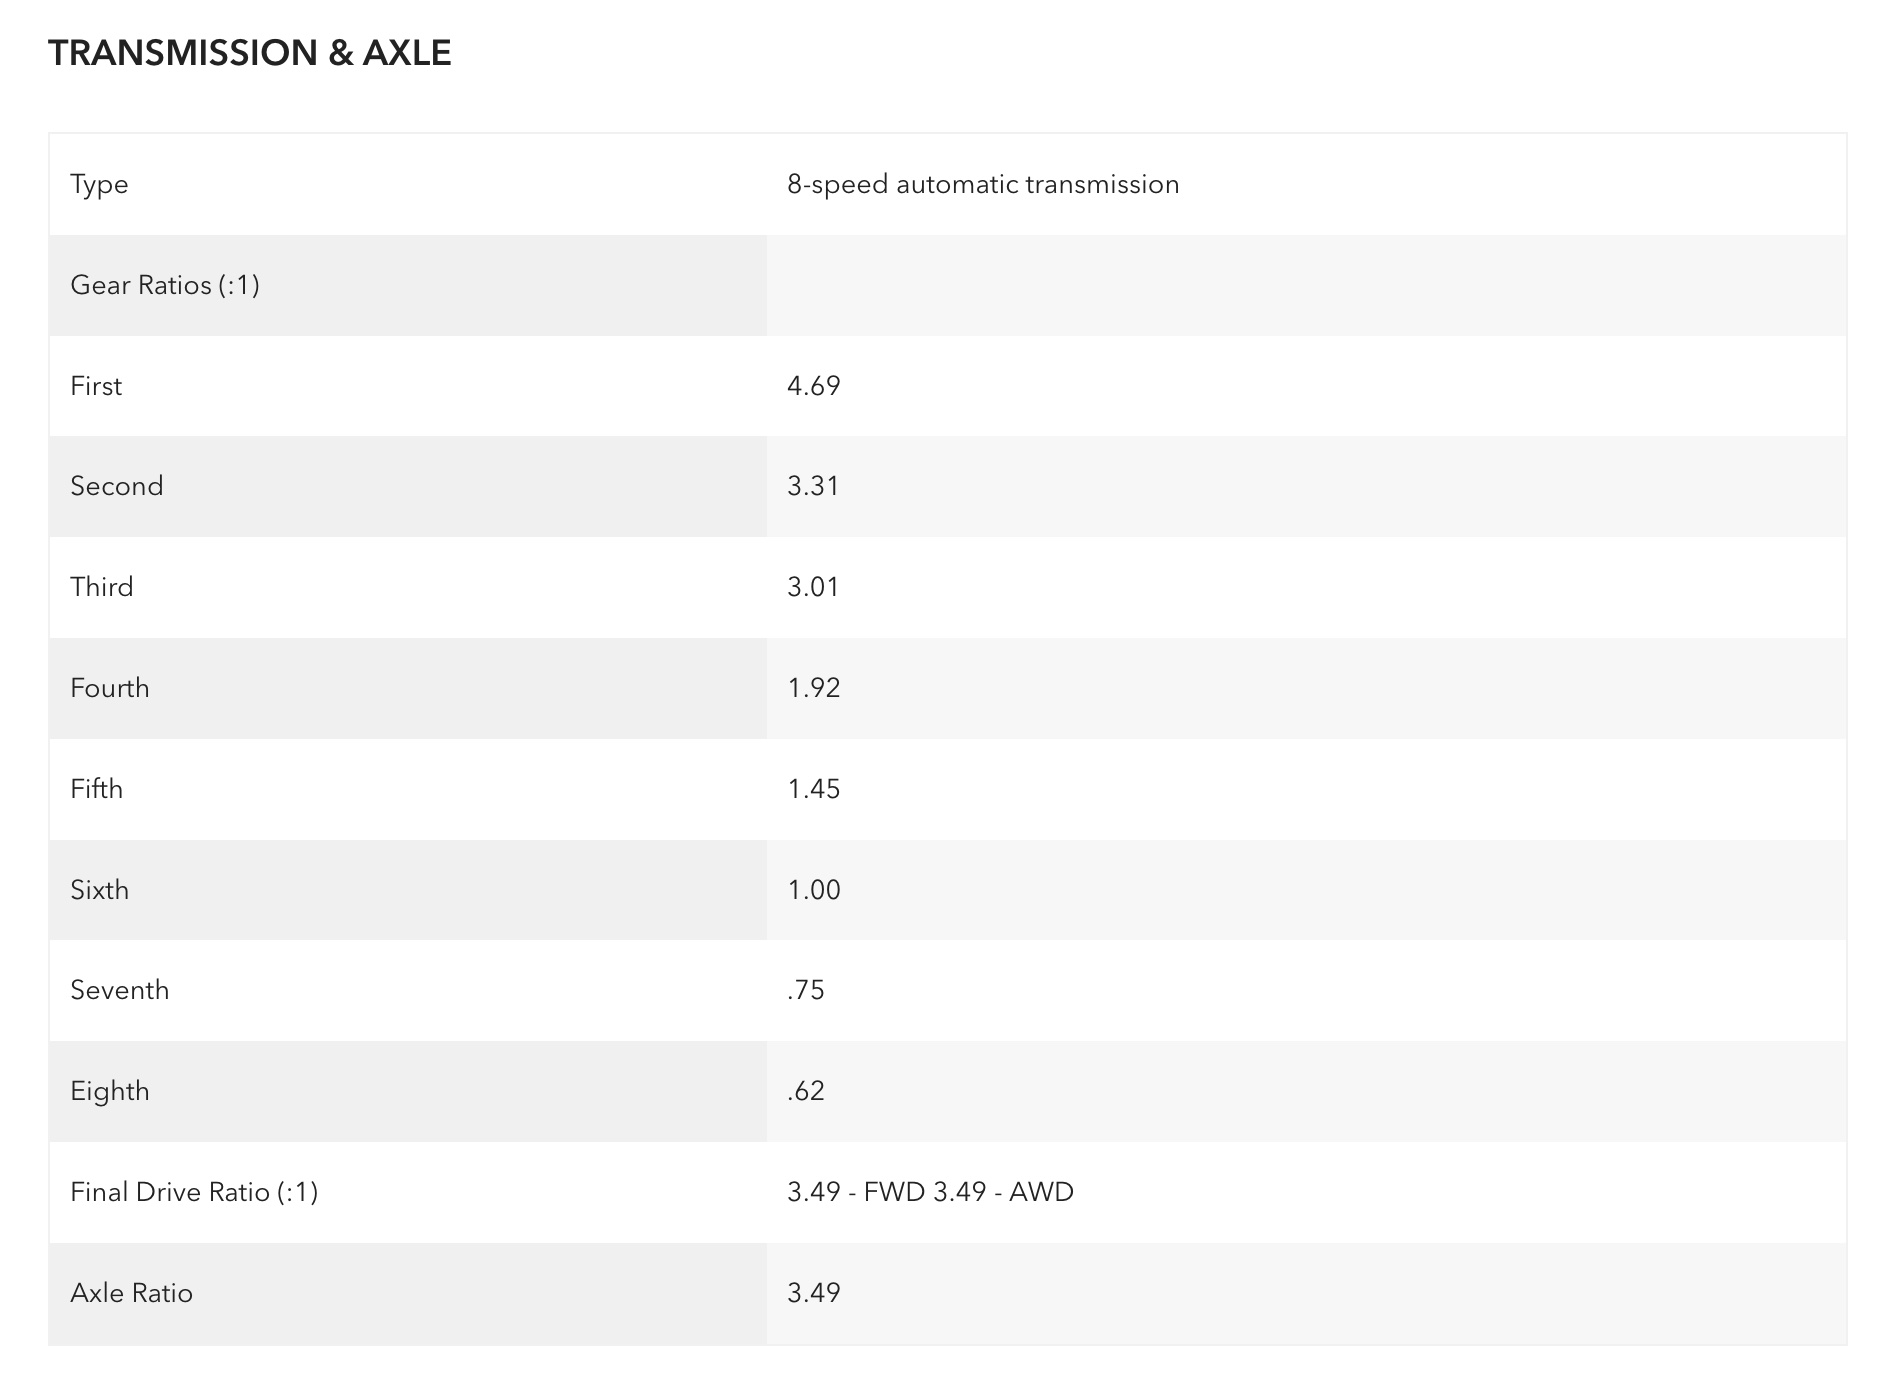Click the TRANSMISSION & AXLE heading
Viewport: 1890px width, 1390px height.
250,53
